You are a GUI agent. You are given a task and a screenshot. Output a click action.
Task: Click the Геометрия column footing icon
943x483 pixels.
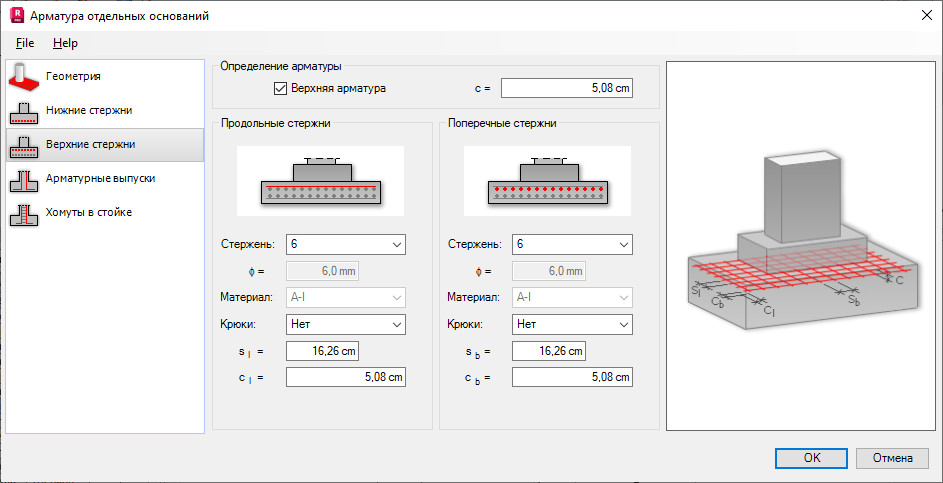click(24, 76)
